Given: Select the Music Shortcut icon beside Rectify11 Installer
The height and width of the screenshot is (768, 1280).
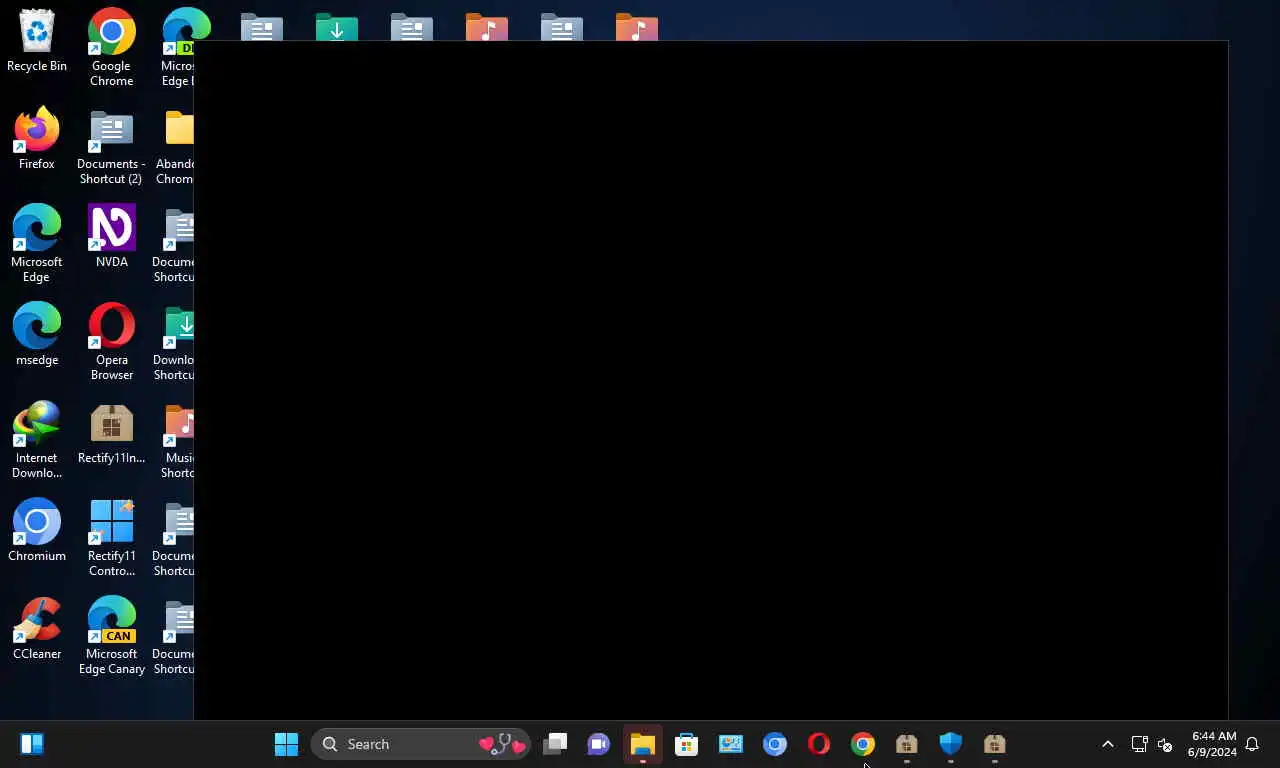Looking at the screenshot, I should point(178,440).
